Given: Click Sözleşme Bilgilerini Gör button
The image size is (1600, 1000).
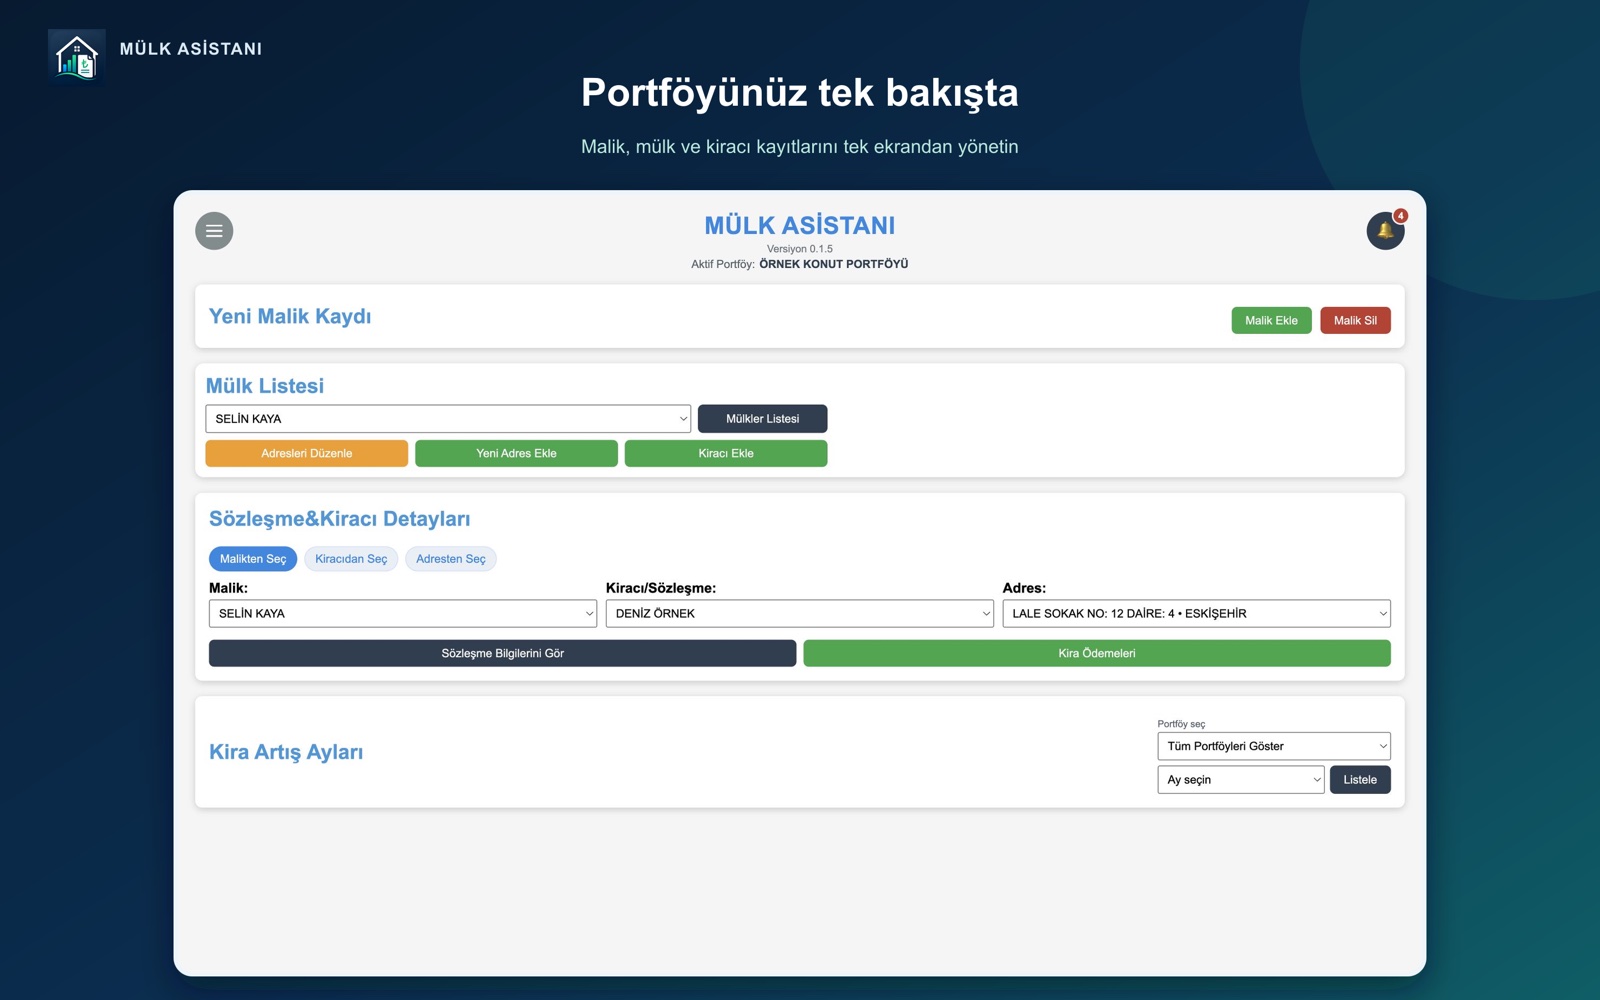Looking at the screenshot, I should (503, 653).
